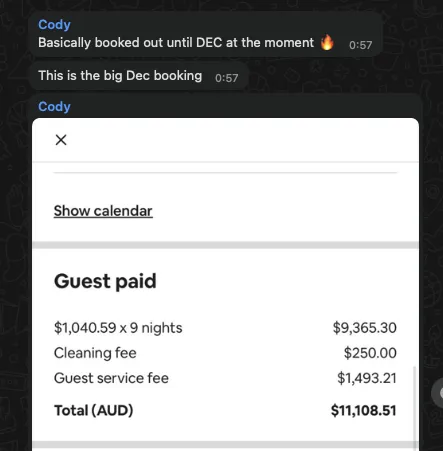Screen dimensions: 443x451
Task: Click the vertical scrollbar beside fee list
Action: tap(415, 408)
